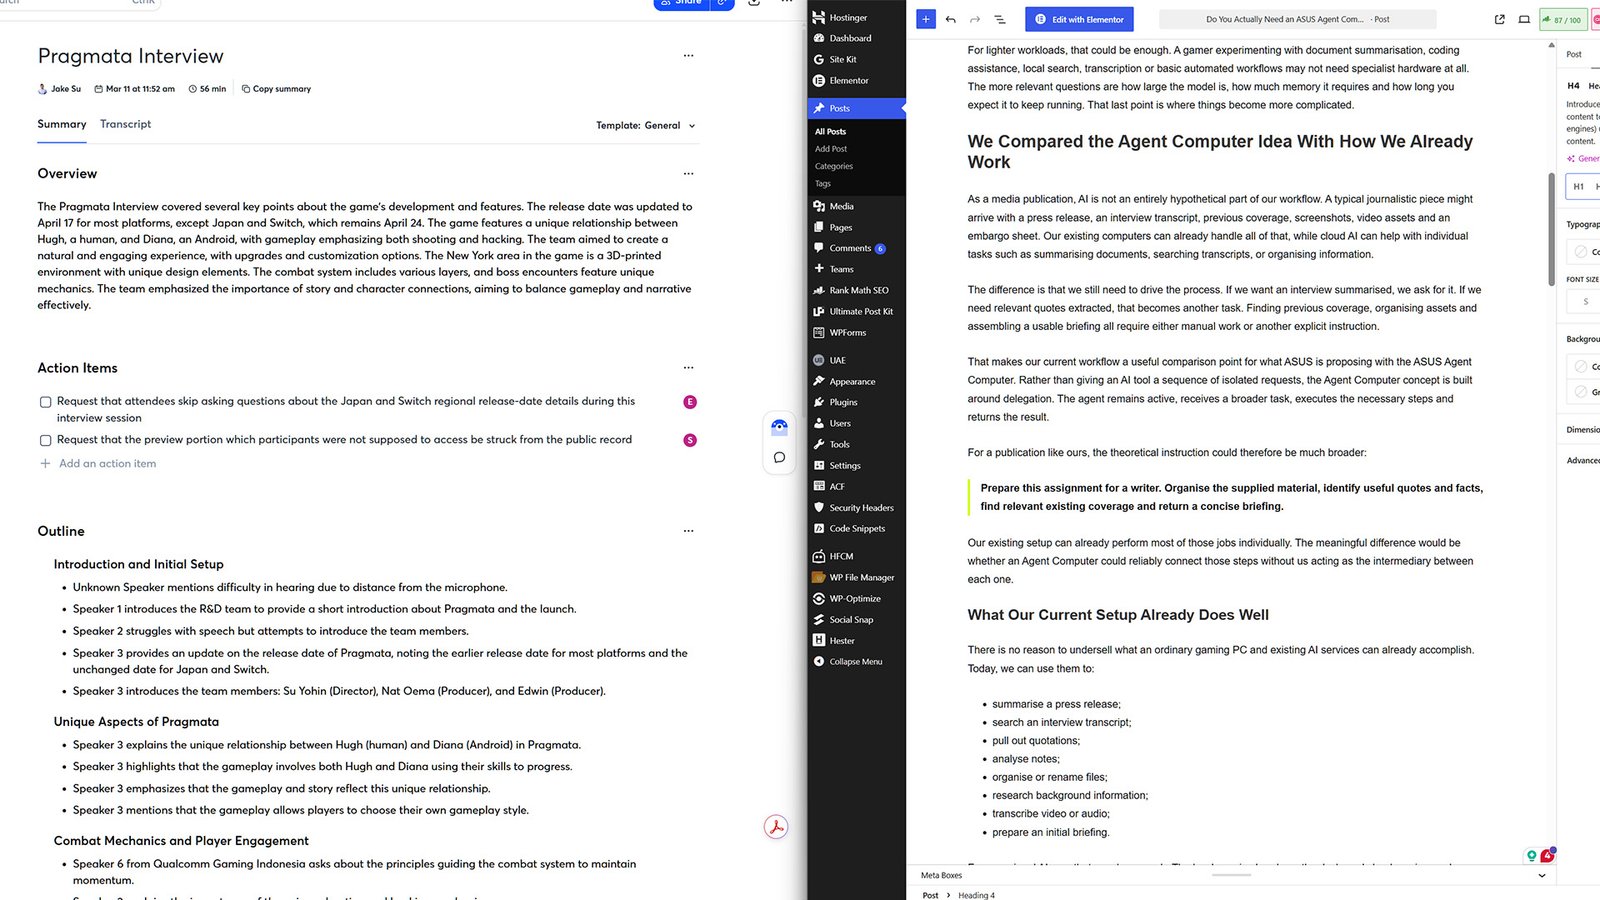Viewport: 1600px width, 900px height.
Task: Open the Template: General dropdown
Action: 646,126
